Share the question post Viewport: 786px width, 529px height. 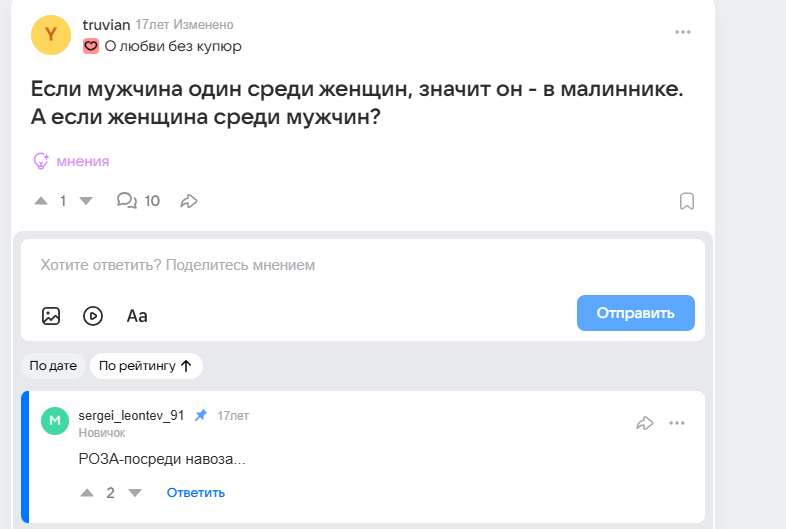click(x=189, y=201)
